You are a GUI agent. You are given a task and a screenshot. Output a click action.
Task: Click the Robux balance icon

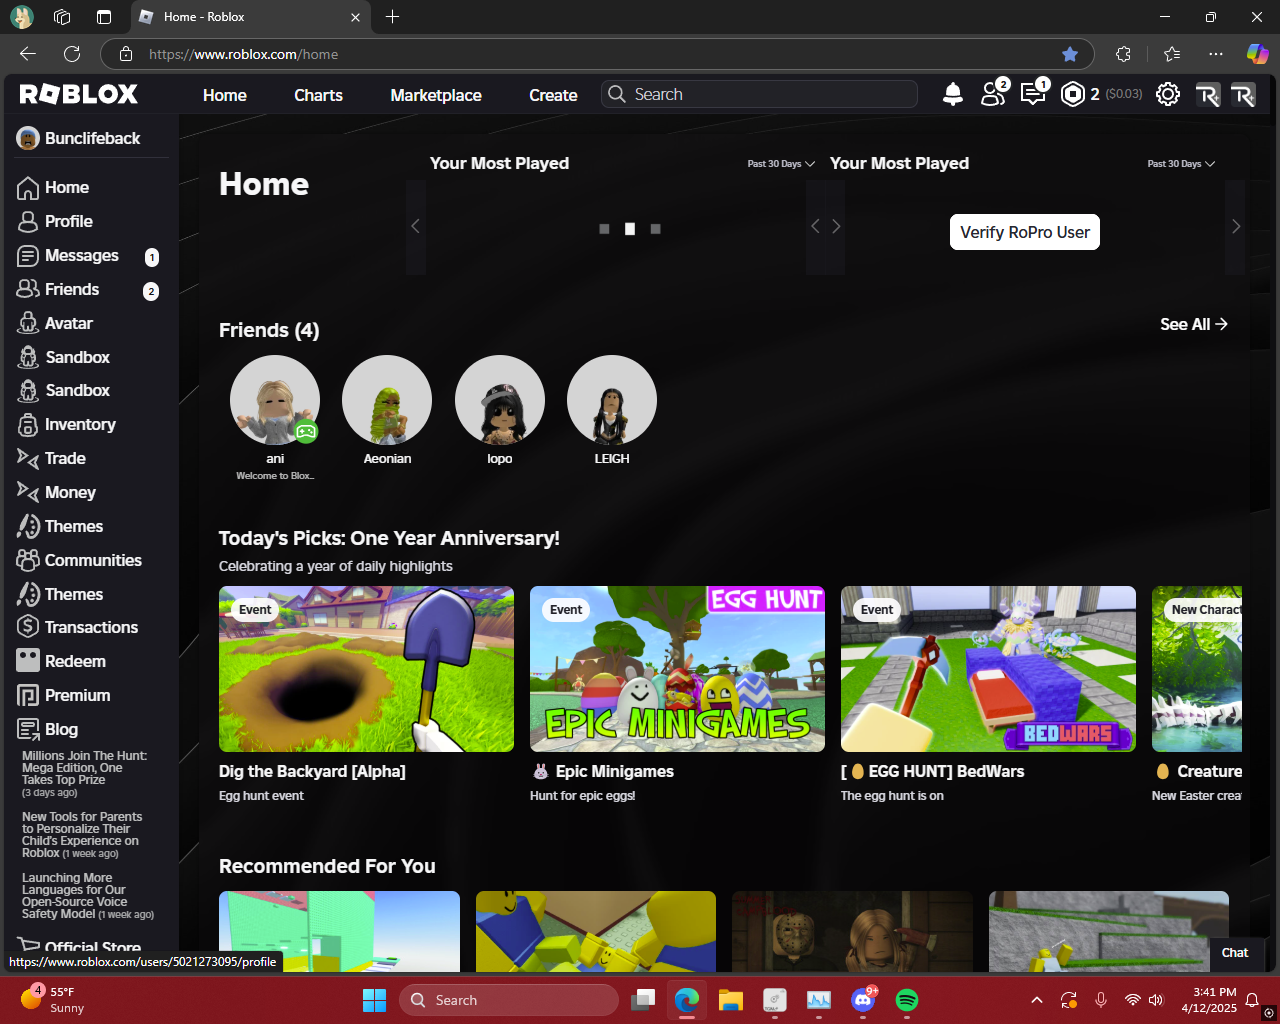click(1073, 94)
